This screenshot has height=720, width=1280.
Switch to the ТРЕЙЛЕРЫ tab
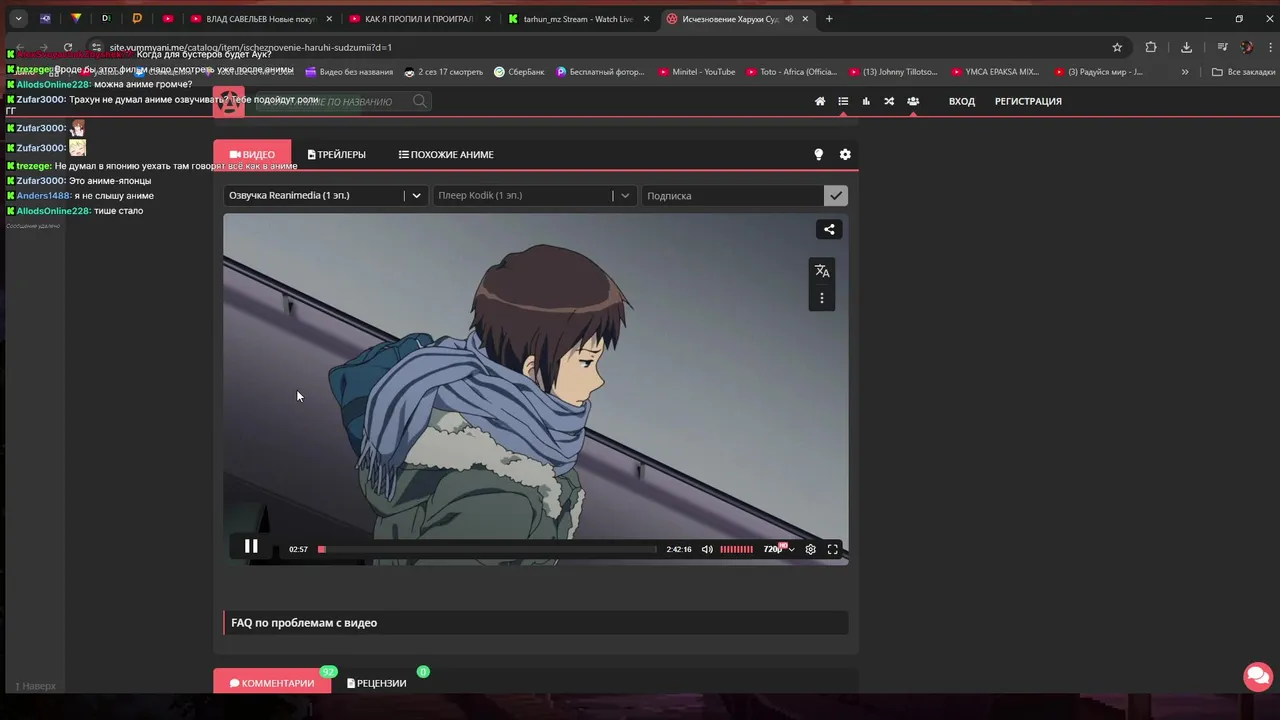[336, 154]
